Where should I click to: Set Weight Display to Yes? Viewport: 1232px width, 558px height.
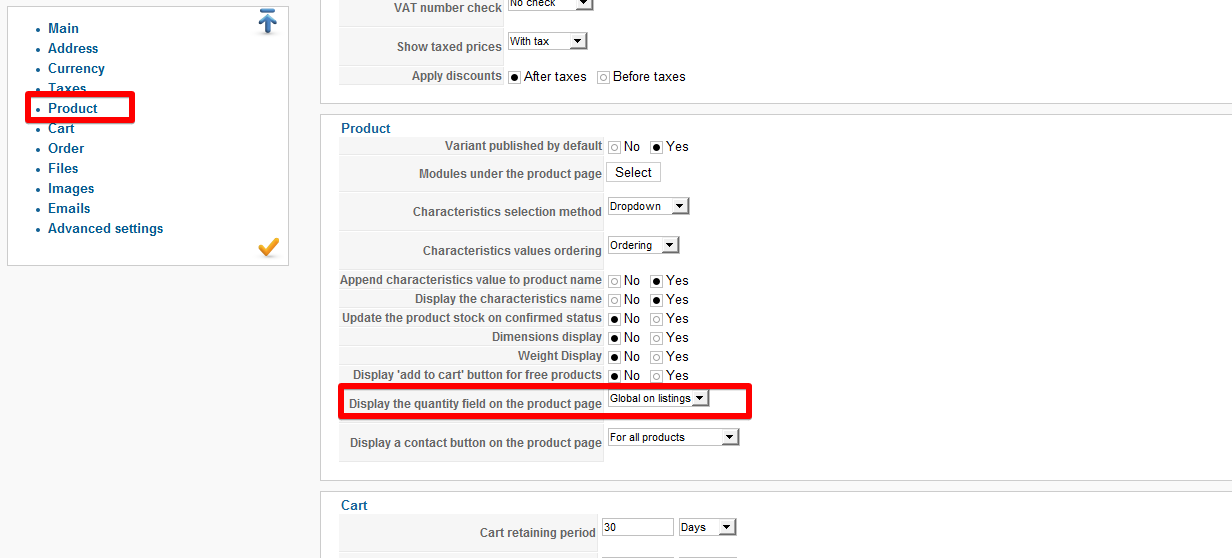(x=656, y=357)
